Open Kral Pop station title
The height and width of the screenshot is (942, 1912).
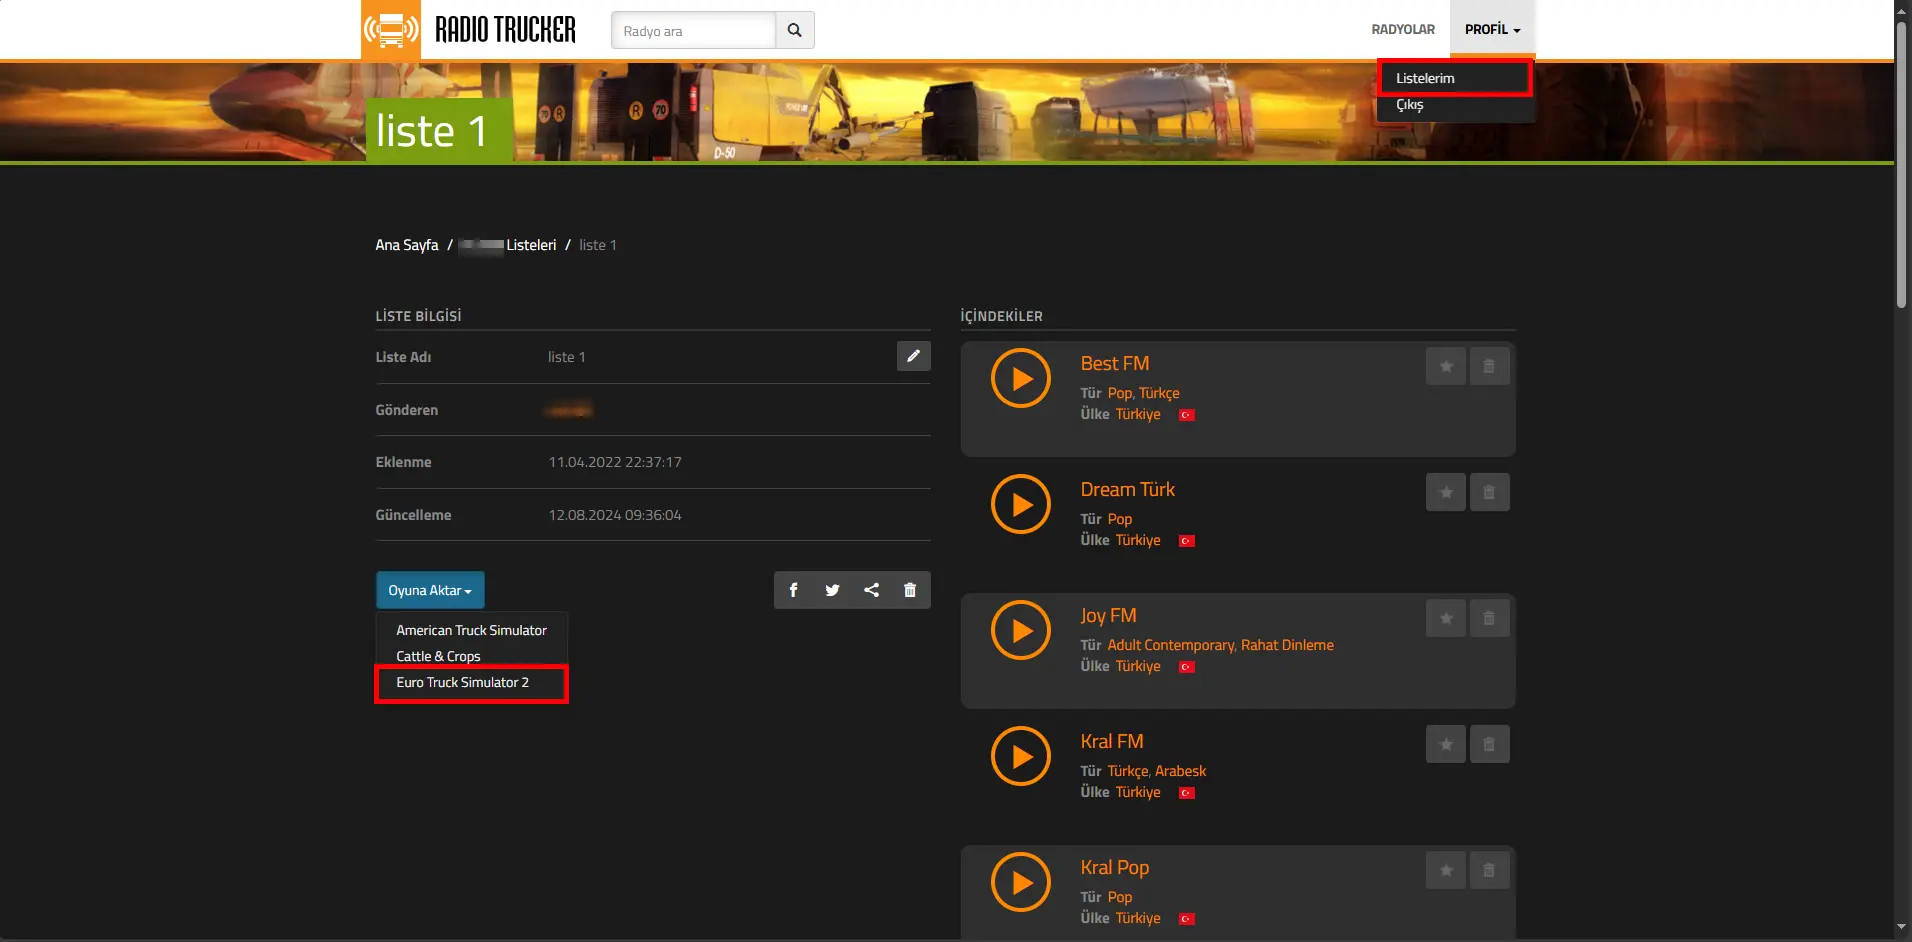[x=1115, y=867]
